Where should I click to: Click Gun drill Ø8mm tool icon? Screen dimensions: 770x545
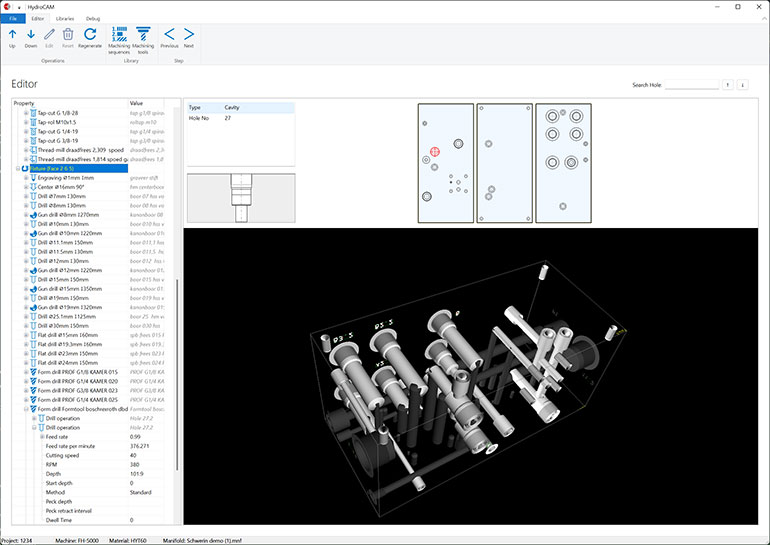click(x=33, y=215)
